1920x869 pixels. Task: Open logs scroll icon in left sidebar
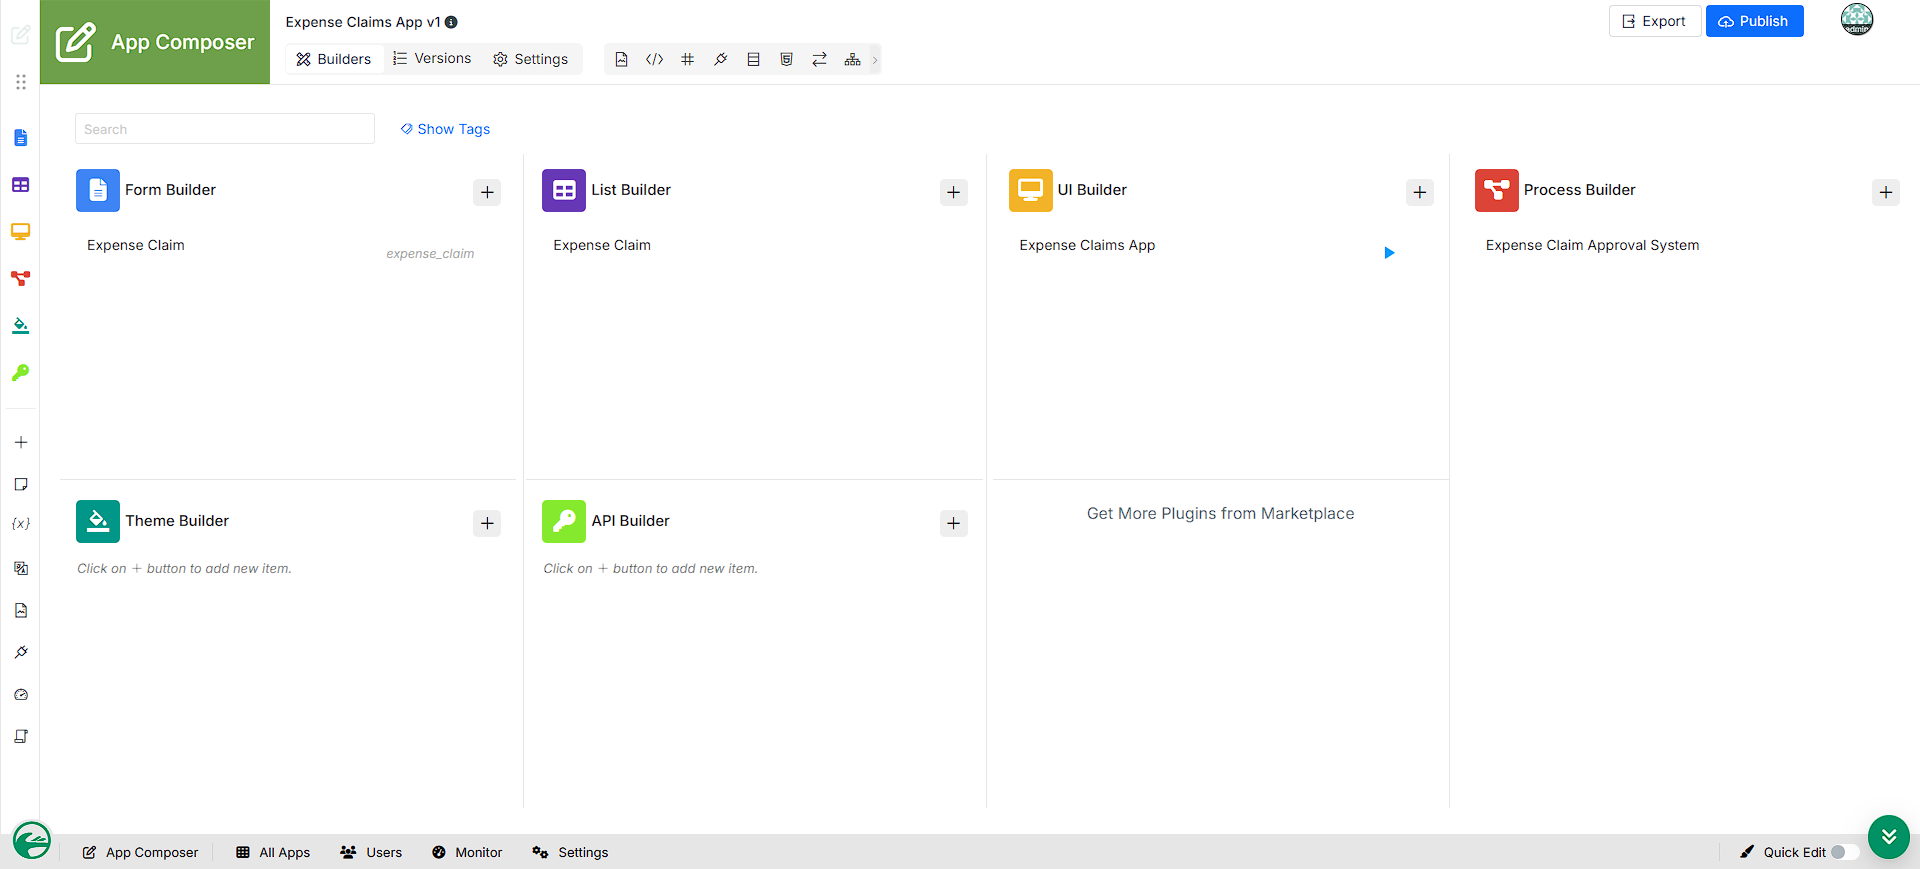click(x=21, y=736)
